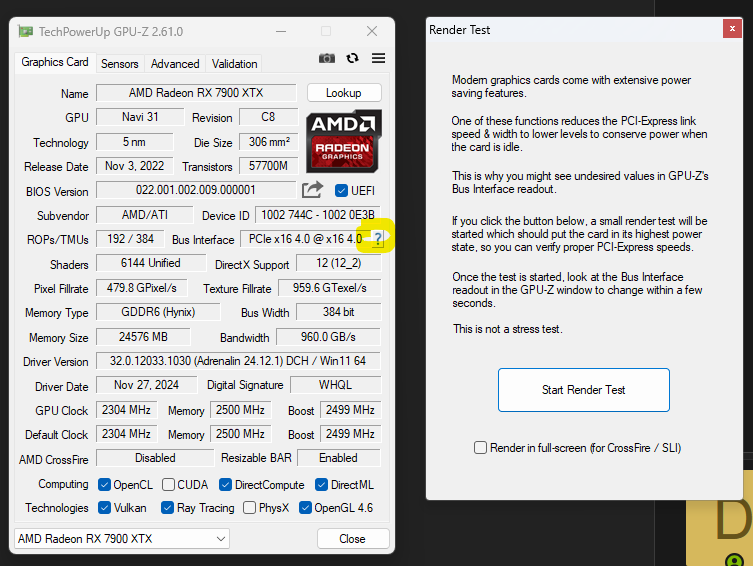This screenshot has height=566, width=753.
Task: Switch to the Graphics Card tab
Action: click(x=55, y=62)
